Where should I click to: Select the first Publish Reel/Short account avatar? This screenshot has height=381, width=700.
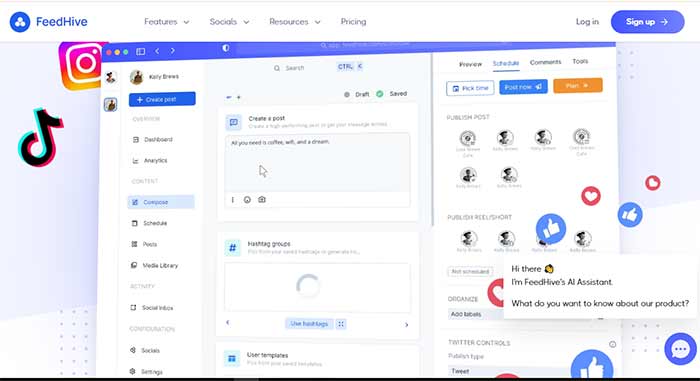coord(468,239)
